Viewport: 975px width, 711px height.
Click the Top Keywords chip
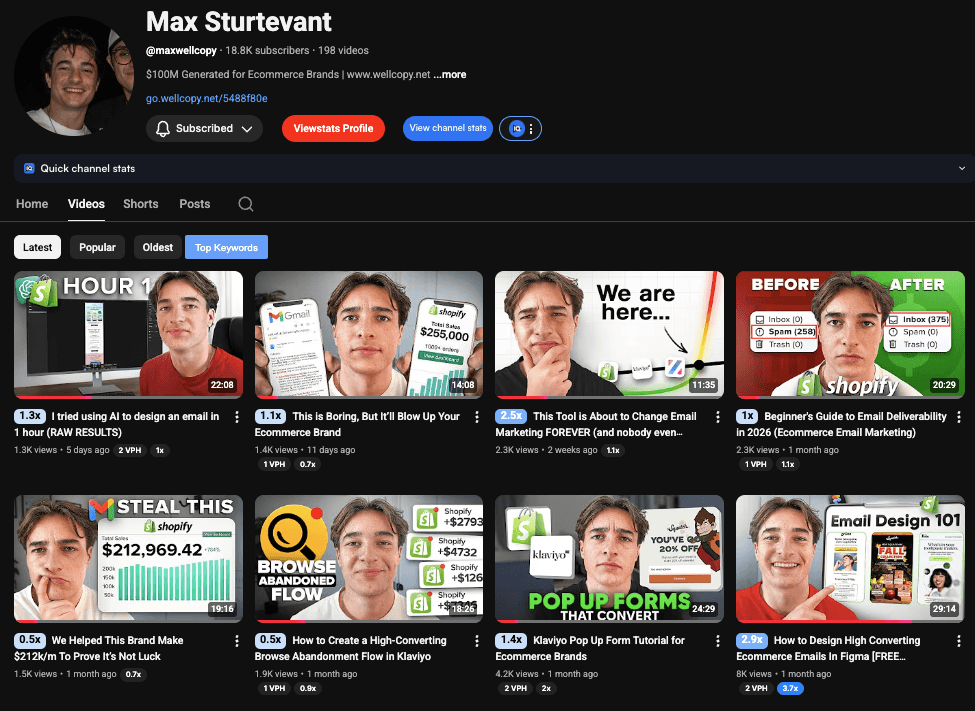(226, 247)
